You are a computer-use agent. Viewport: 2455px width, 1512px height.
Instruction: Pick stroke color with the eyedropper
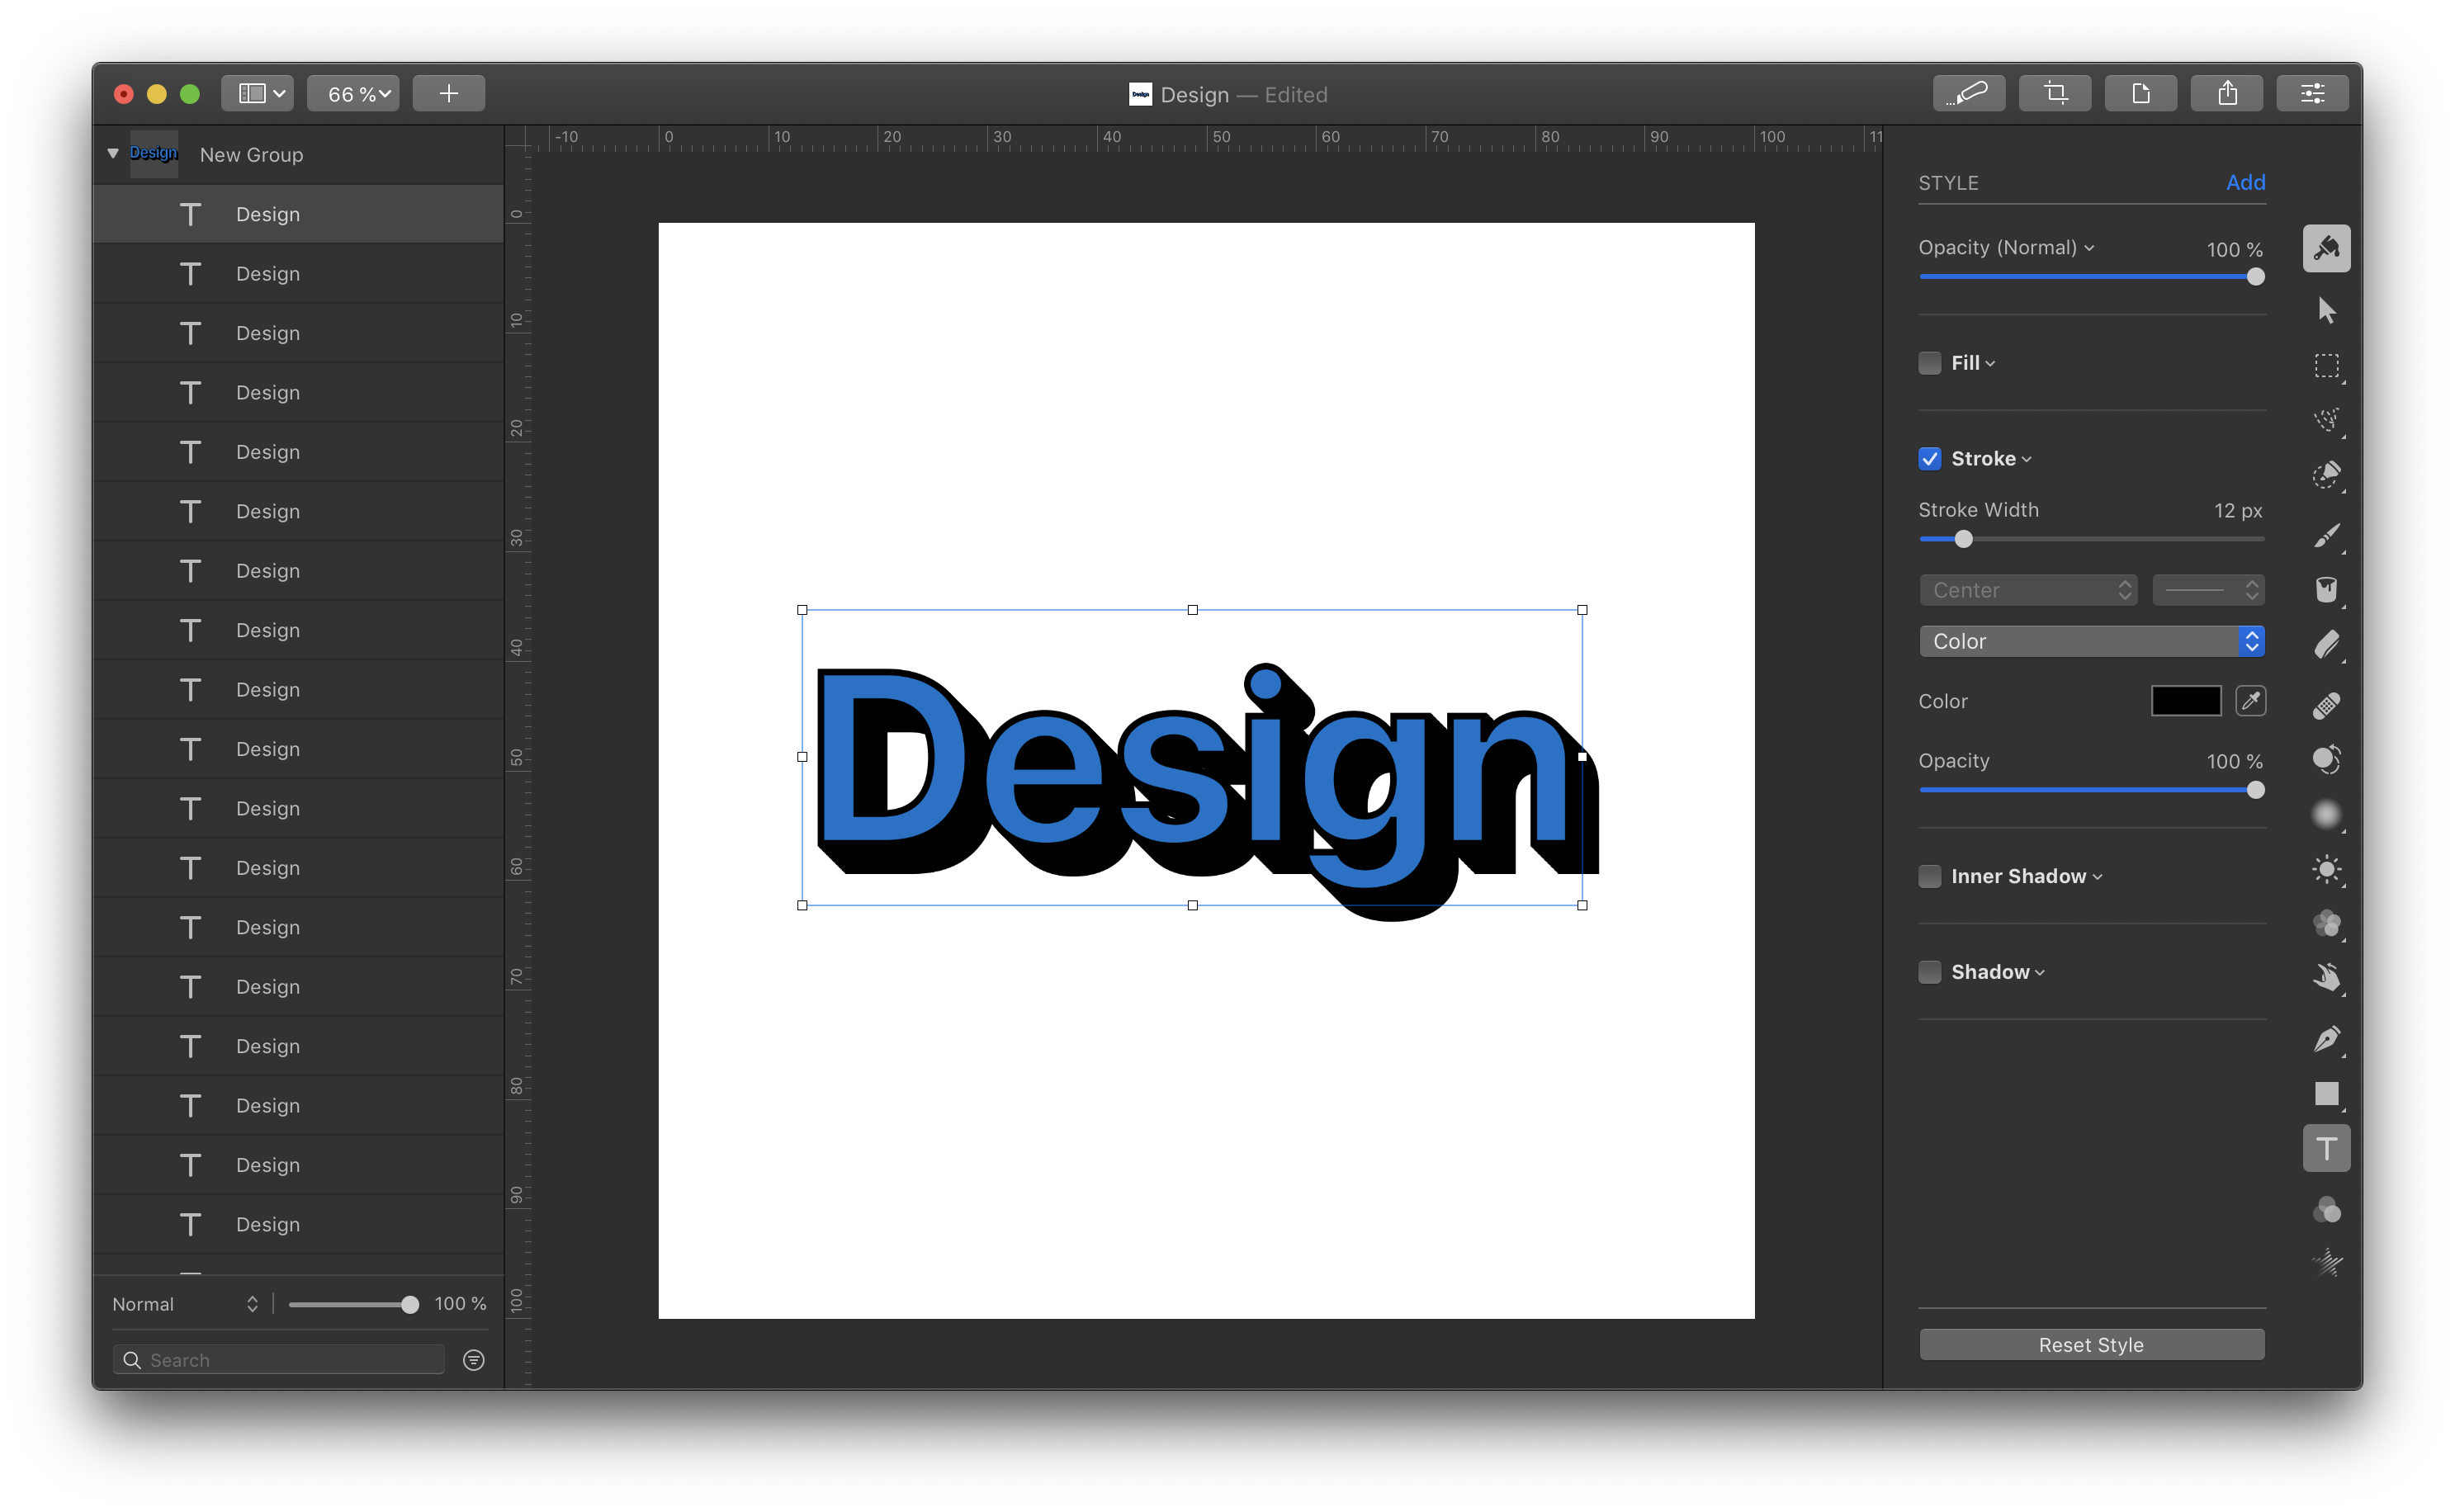click(x=2250, y=701)
